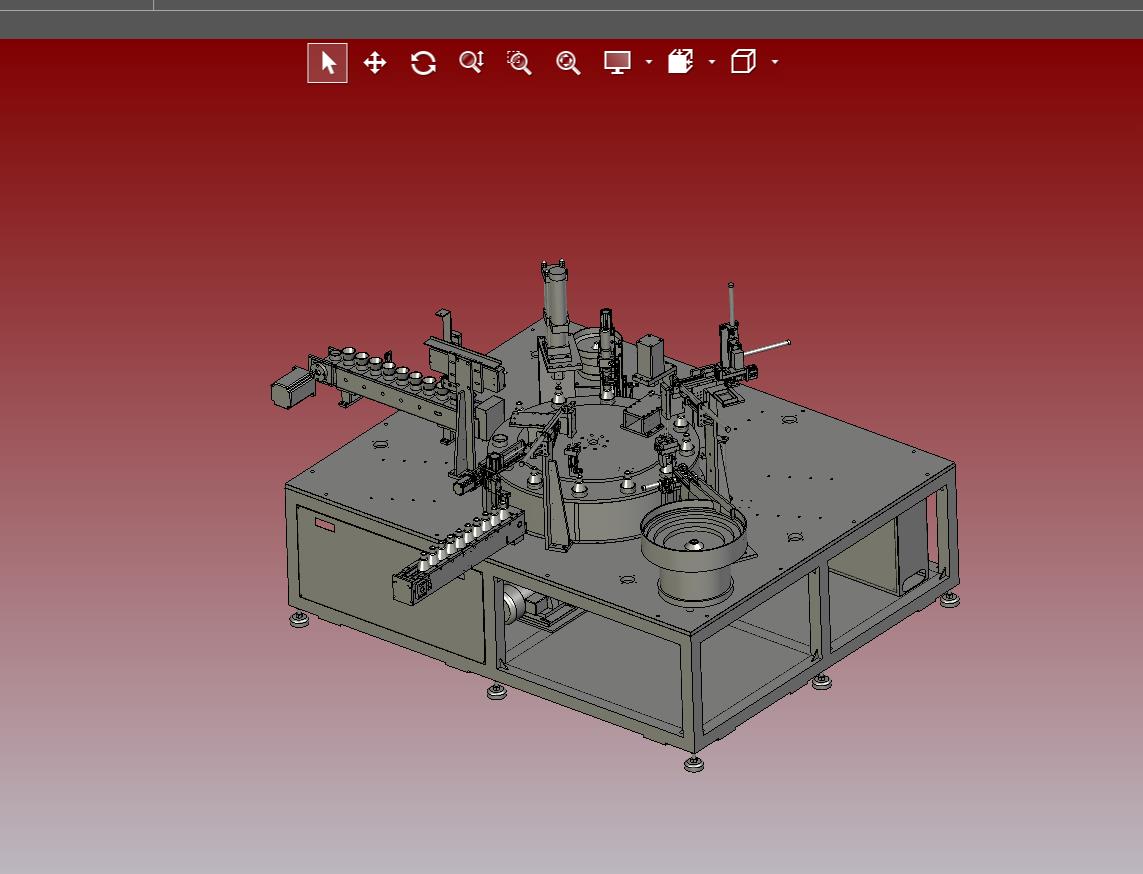
Task: Click the conveyor motor on the left
Action: point(292,388)
